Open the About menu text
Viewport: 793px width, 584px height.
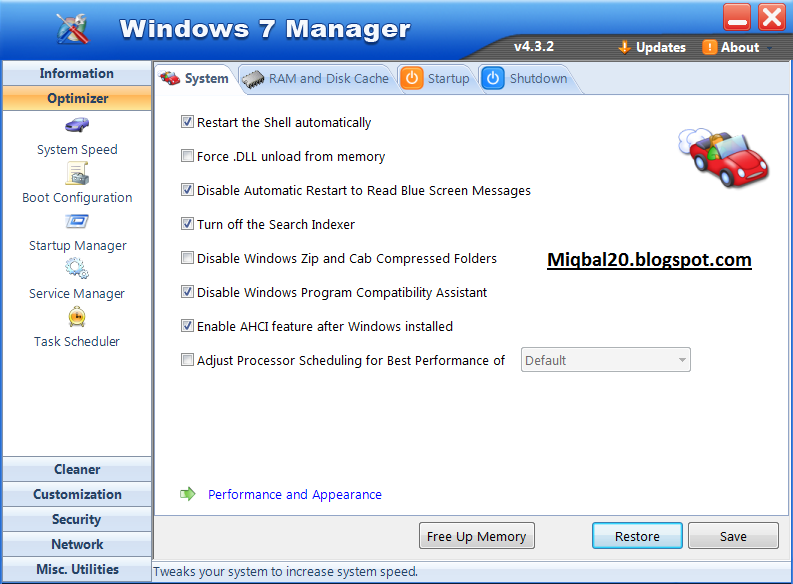tap(740, 48)
